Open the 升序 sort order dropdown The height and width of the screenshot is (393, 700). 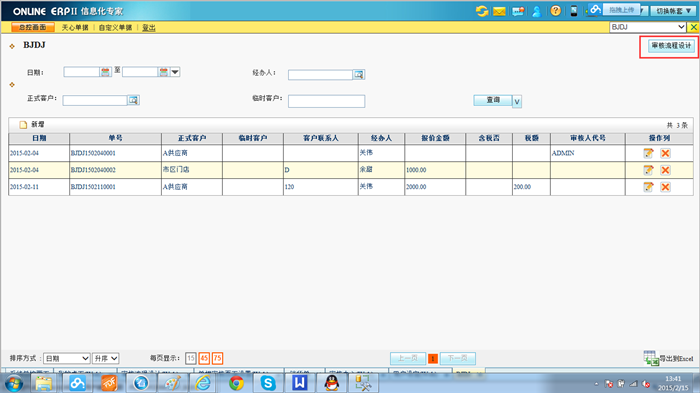click(105, 358)
